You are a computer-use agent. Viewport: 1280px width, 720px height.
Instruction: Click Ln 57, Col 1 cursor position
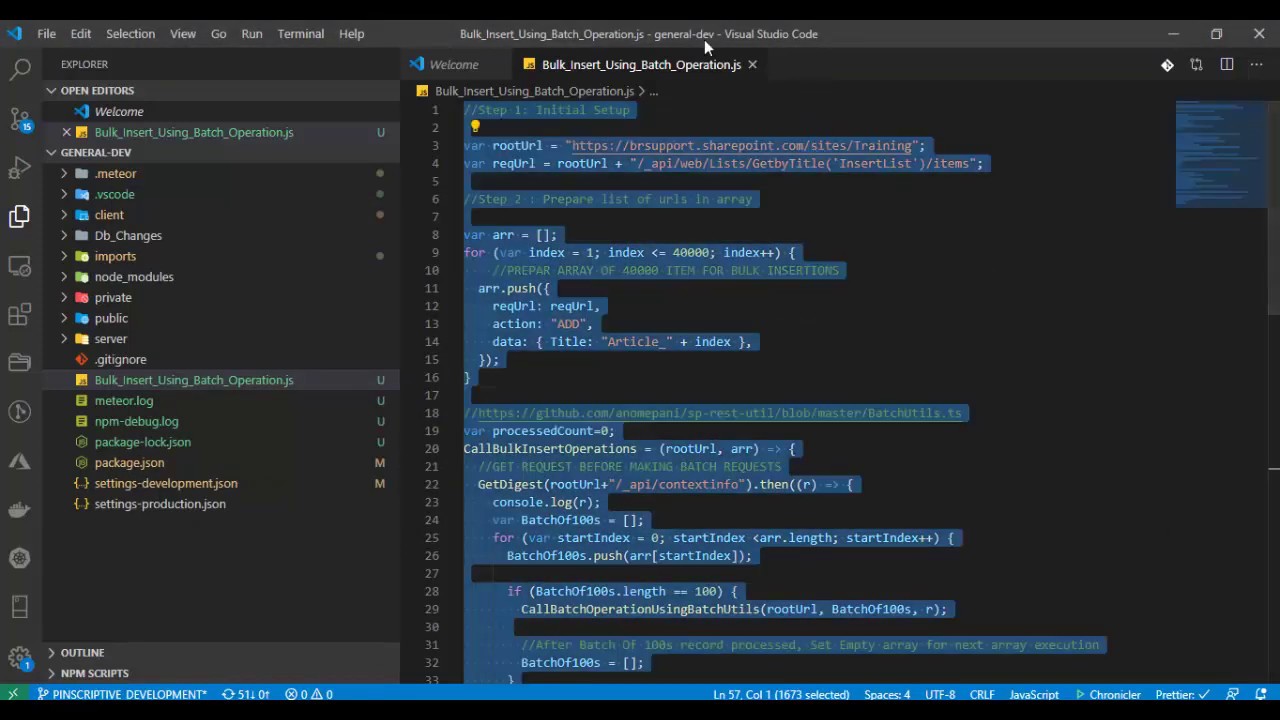pyautogui.click(x=781, y=694)
